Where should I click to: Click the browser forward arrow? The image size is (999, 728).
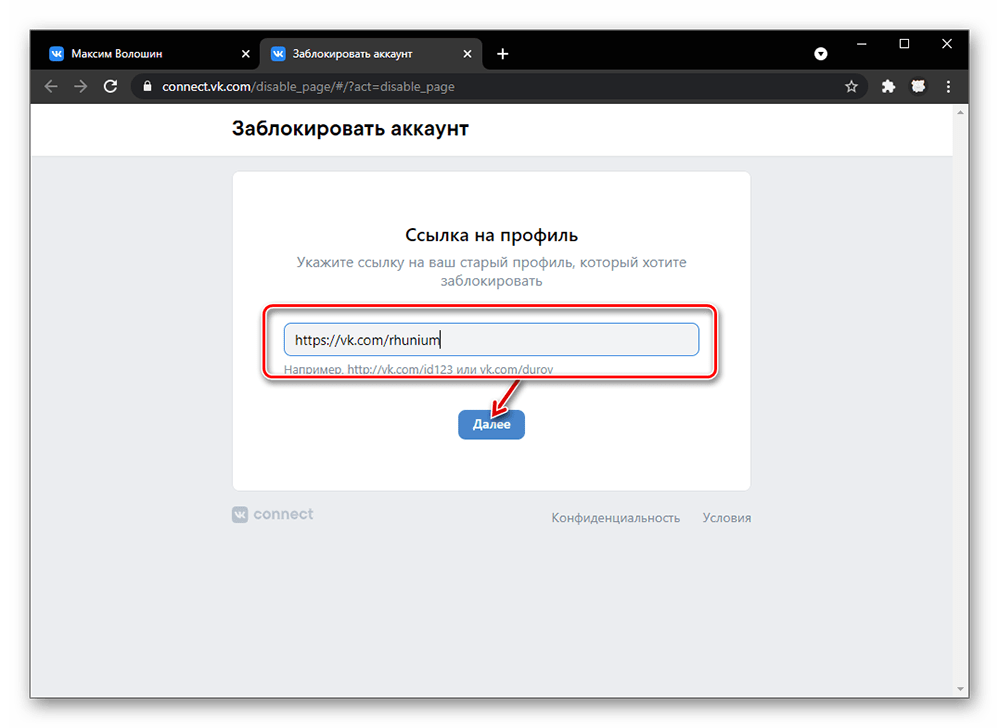(80, 87)
